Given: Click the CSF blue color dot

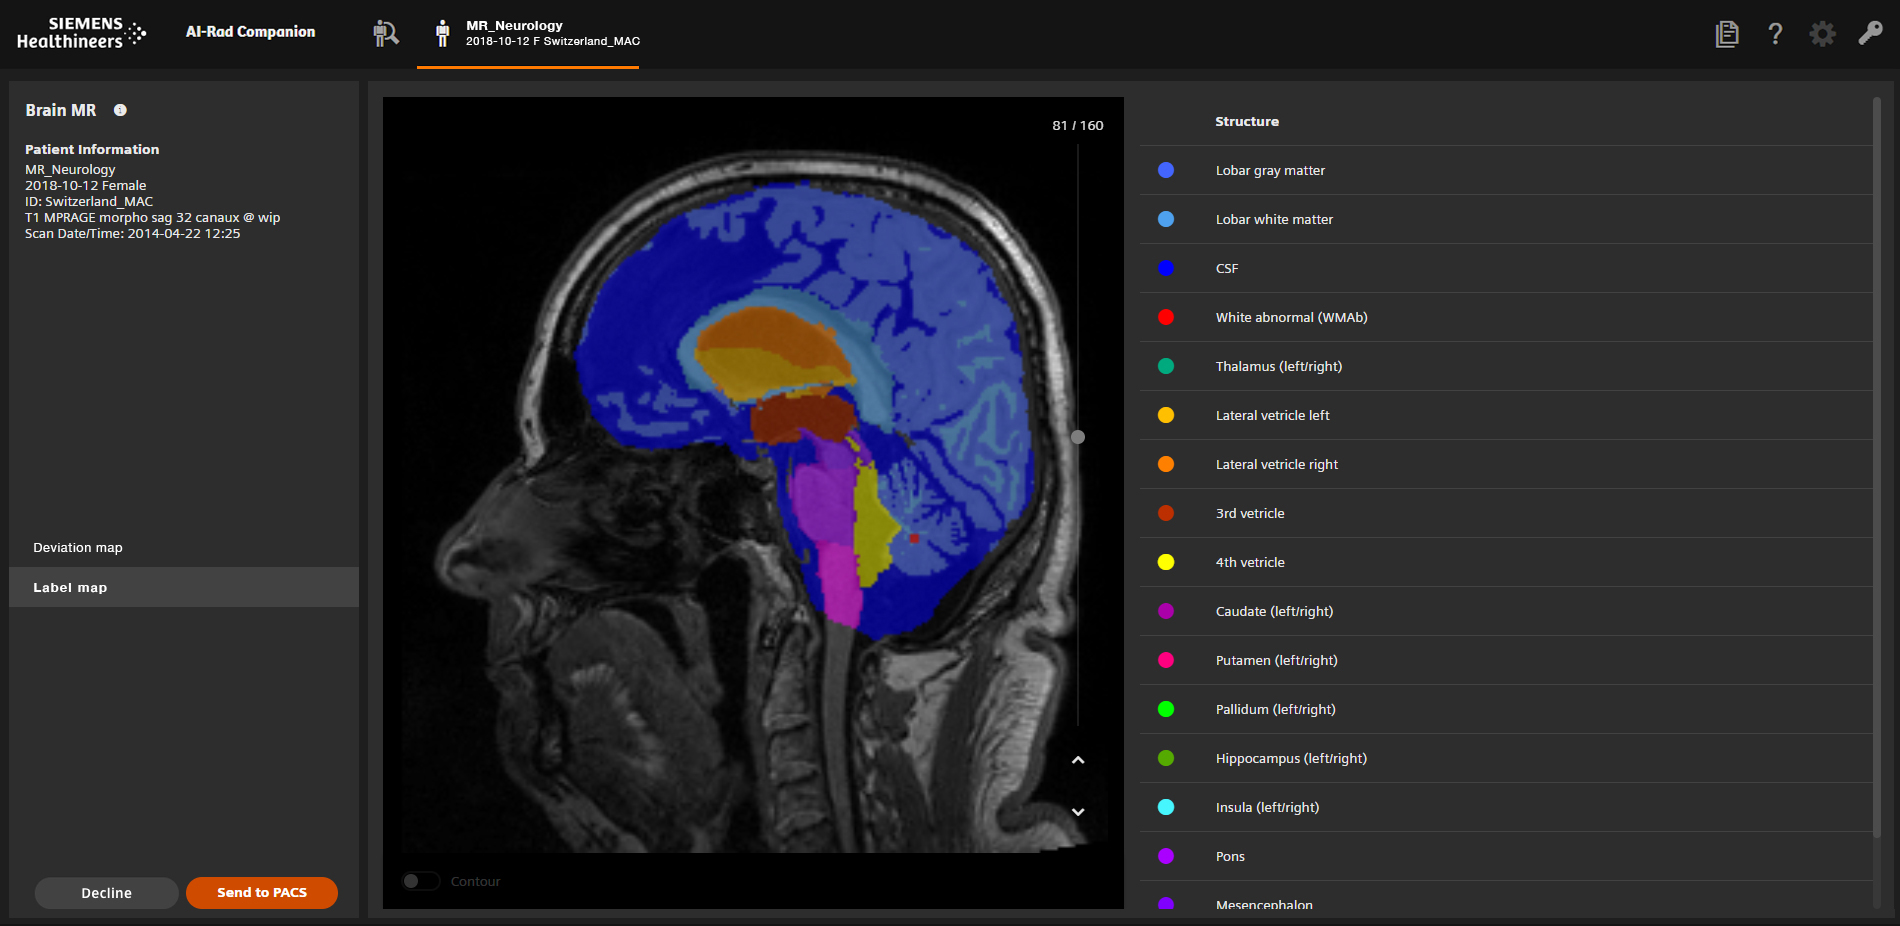Looking at the screenshot, I should 1166,268.
